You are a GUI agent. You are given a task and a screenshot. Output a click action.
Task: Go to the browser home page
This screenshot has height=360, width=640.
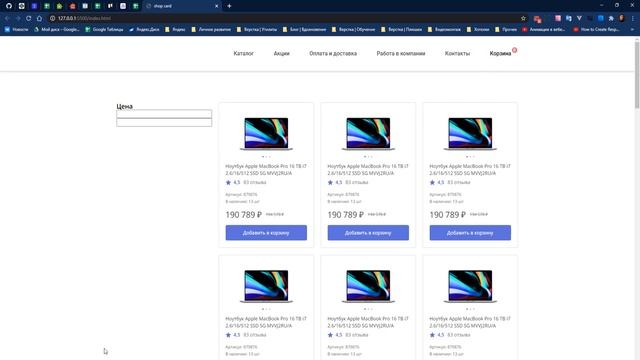pos(39,18)
